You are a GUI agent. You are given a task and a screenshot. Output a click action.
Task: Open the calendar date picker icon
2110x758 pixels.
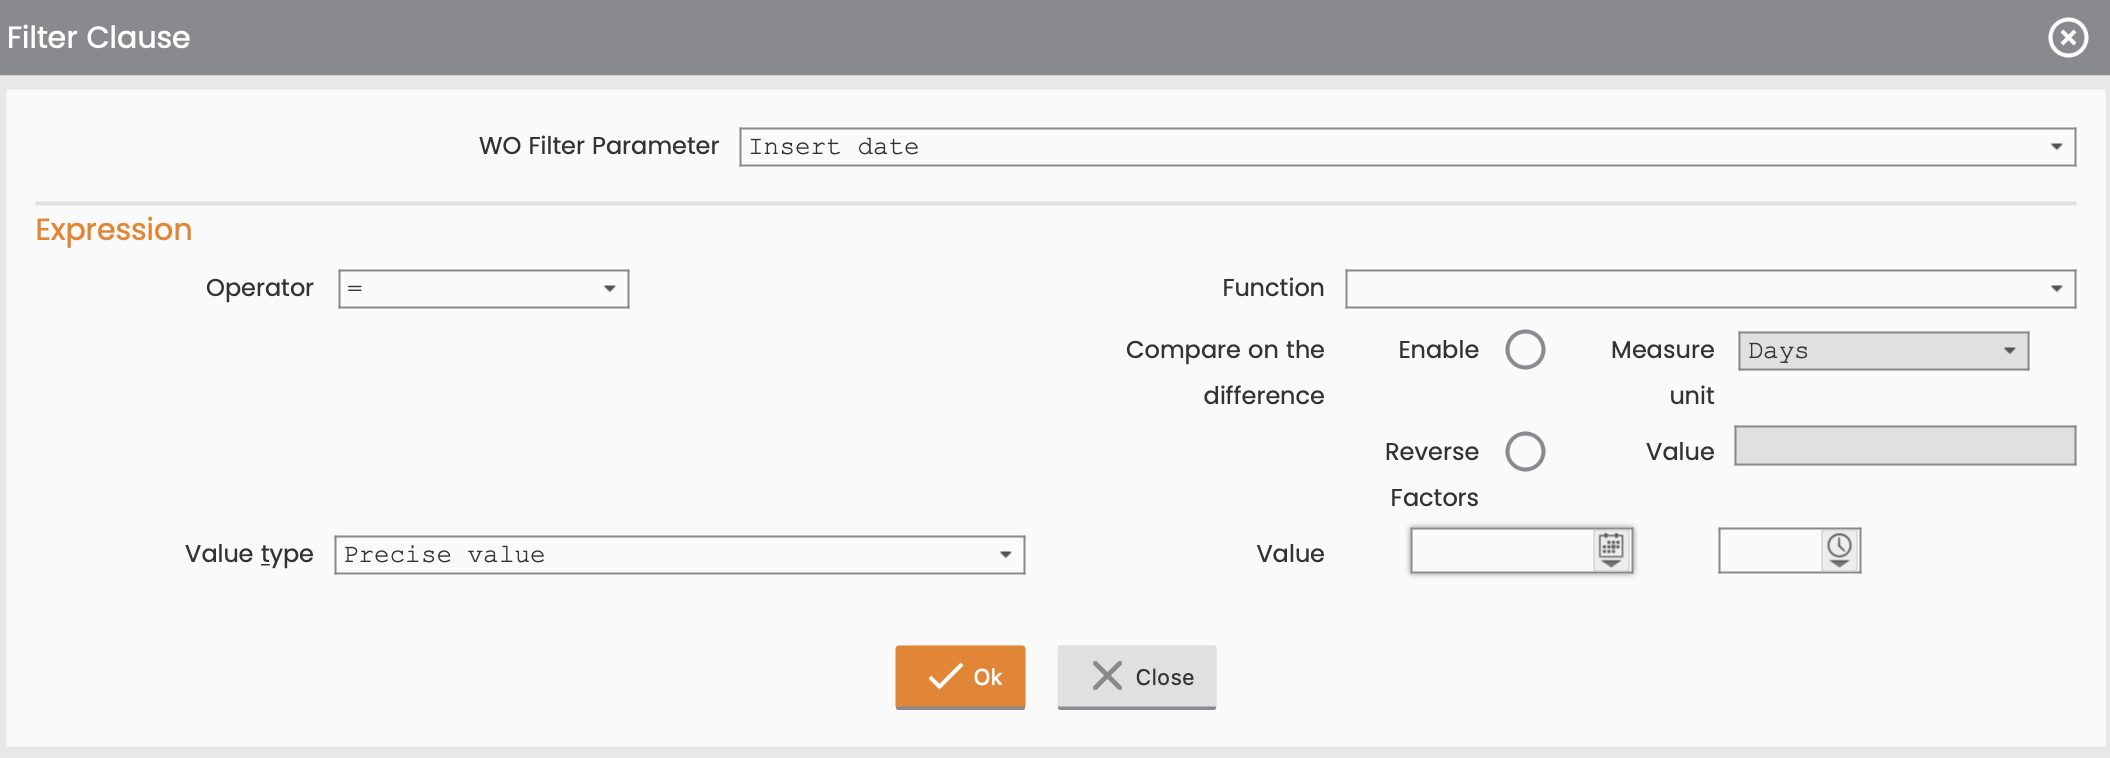tap(1611, 550)
